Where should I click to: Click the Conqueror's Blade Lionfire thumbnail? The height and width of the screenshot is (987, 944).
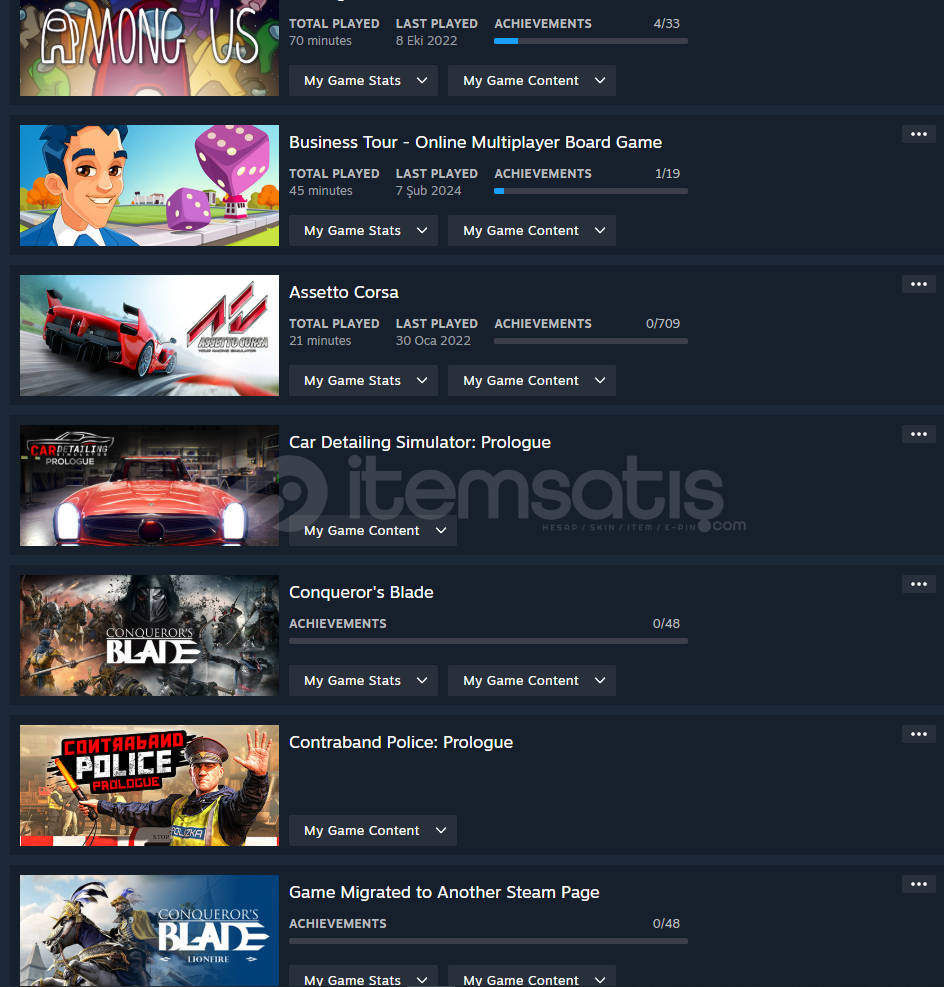click(x=149, y=930)
